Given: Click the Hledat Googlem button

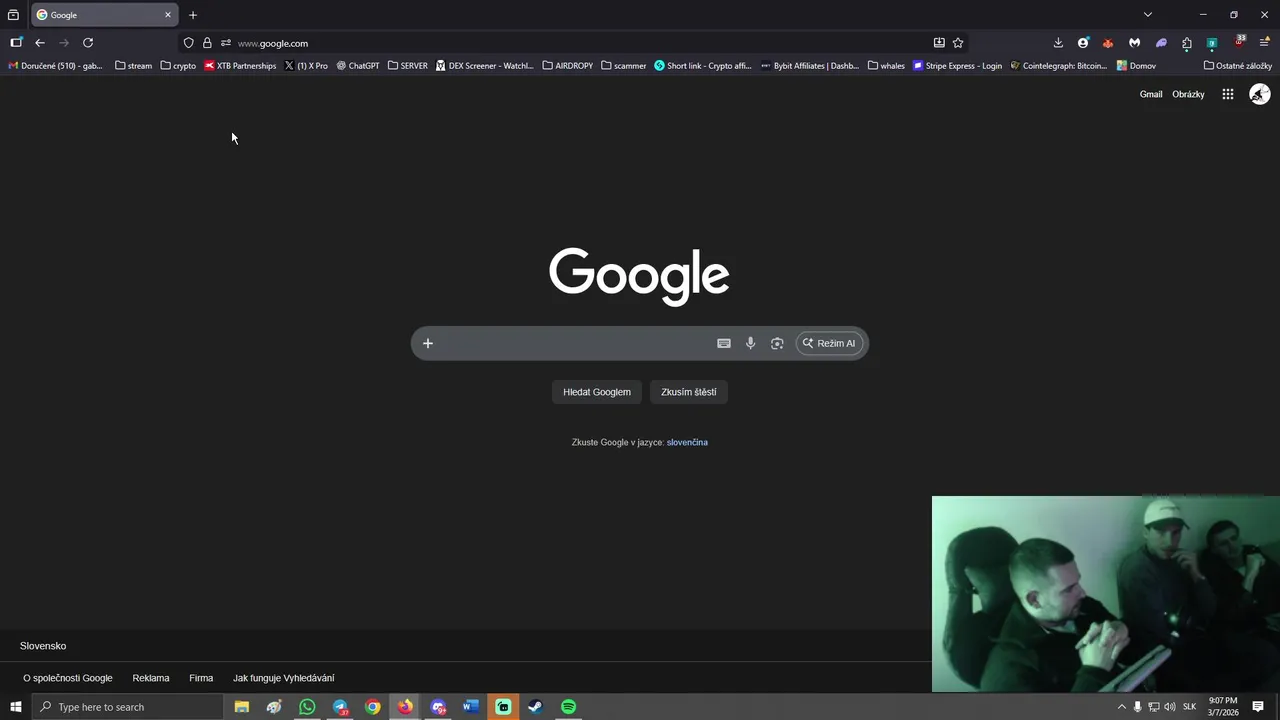Looking at the screenshot, I should click(597, 392).
